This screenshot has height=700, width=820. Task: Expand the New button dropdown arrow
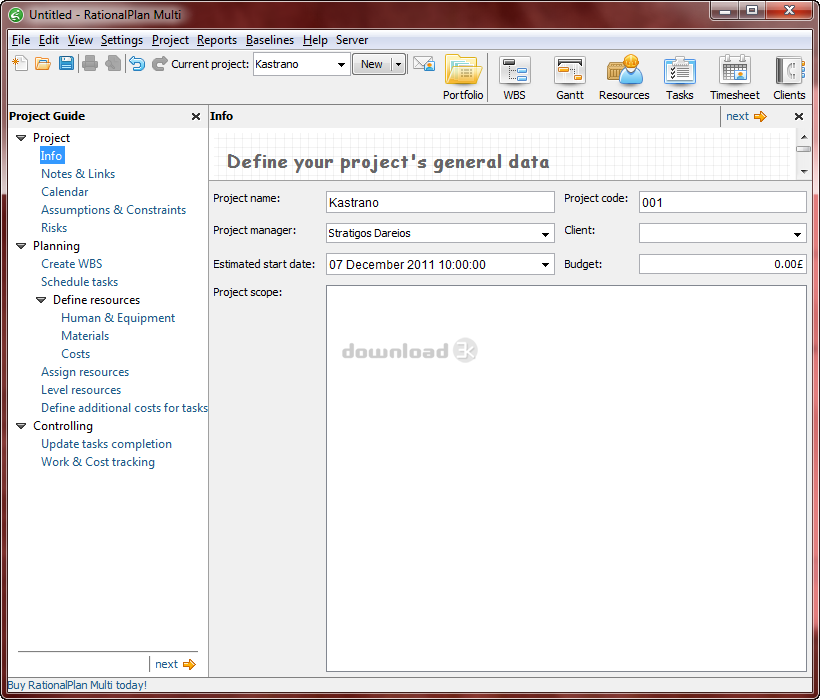[398, 64]
